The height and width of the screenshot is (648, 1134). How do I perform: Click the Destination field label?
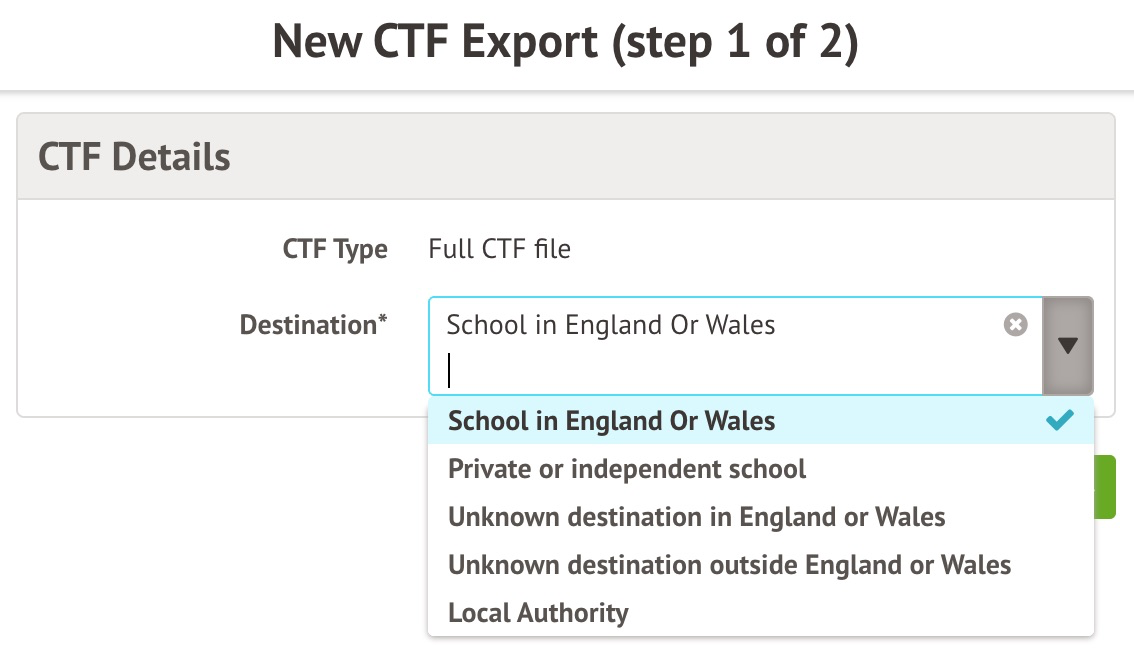(308, 325)
